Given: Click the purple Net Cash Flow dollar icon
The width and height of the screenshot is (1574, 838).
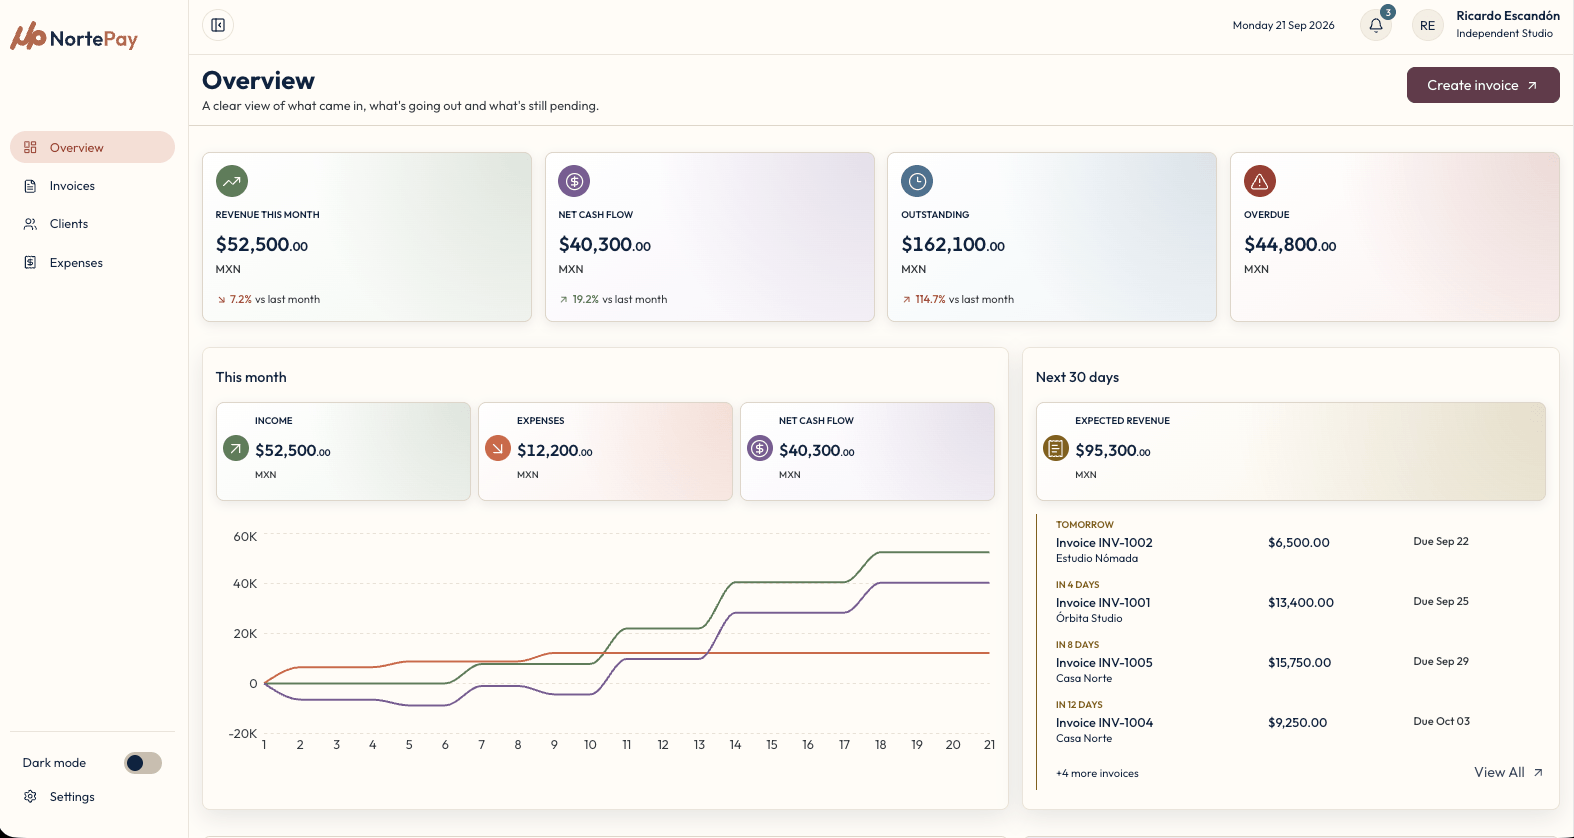Looking at the screenshot, I should [574, 181].
